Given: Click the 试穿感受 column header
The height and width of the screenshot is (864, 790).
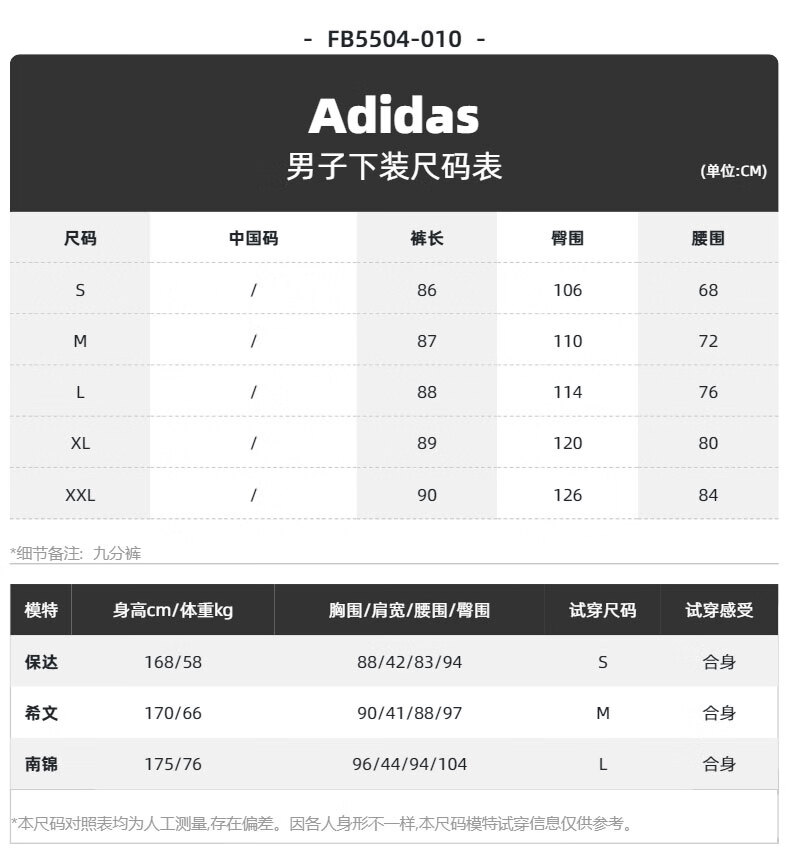Looking at the screenshot, I should tap(719, 610).
